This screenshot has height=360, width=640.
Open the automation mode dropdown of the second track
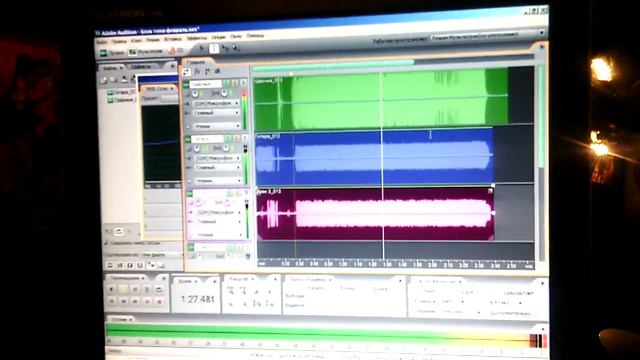point(218,180)
